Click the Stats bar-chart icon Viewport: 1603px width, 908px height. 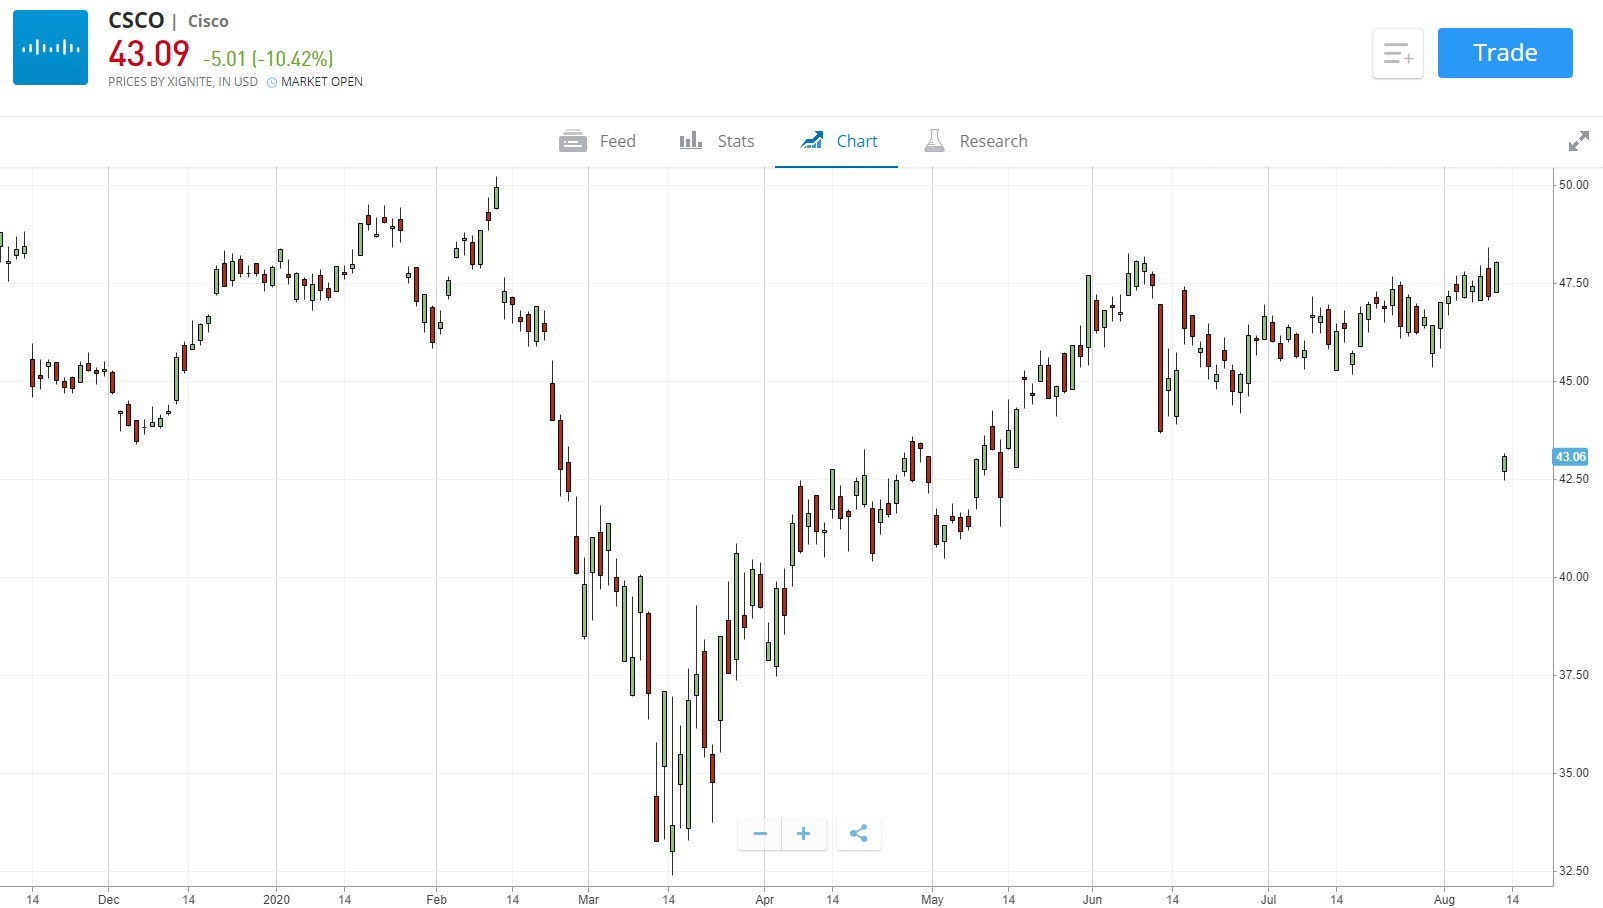pos(690,141)
